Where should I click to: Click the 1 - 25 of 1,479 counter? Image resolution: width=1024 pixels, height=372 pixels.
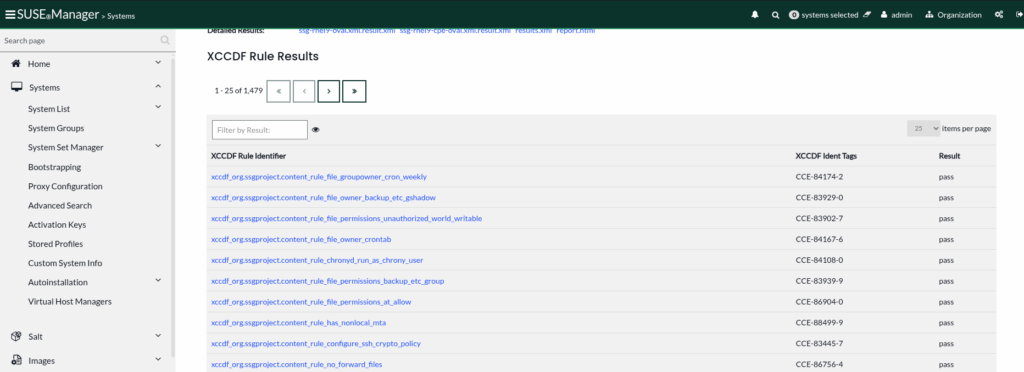tap(238, 91)
